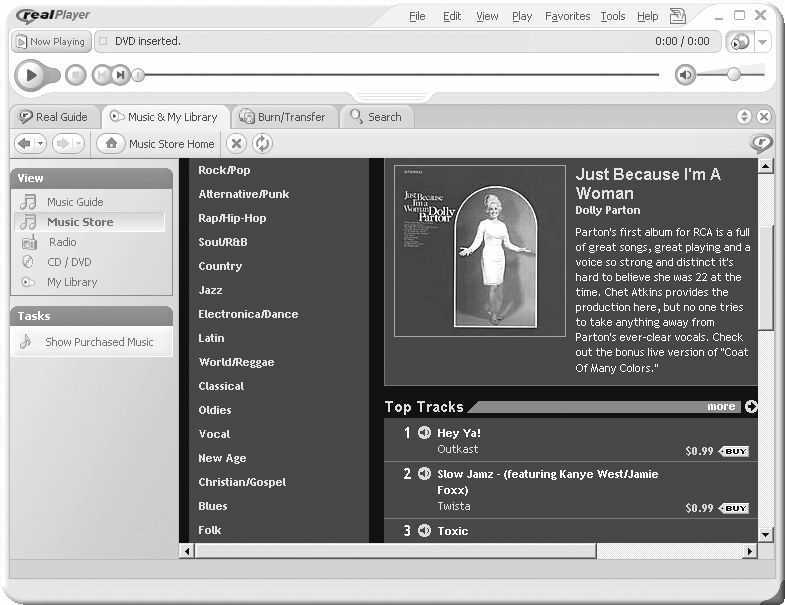This screenshot has width=785, height=605.
Task: Click the right arrow of horizontal scrollbar
Action: pos(750,551)
